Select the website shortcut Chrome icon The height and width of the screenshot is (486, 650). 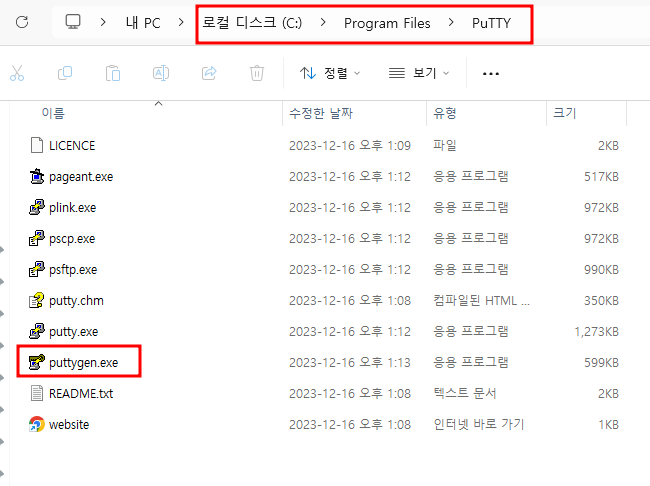click(37, 424)
